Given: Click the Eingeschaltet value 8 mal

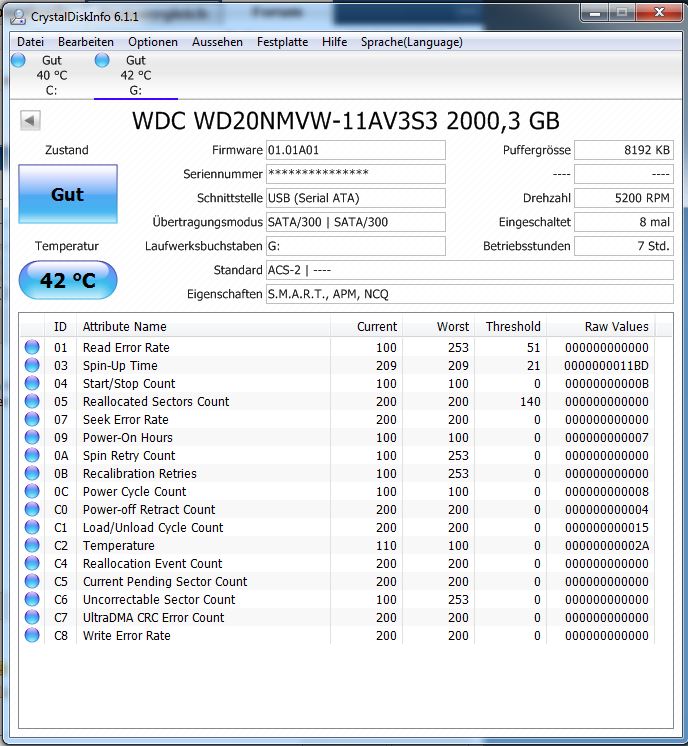Looking at the screenshot, I should click(624, 222).
